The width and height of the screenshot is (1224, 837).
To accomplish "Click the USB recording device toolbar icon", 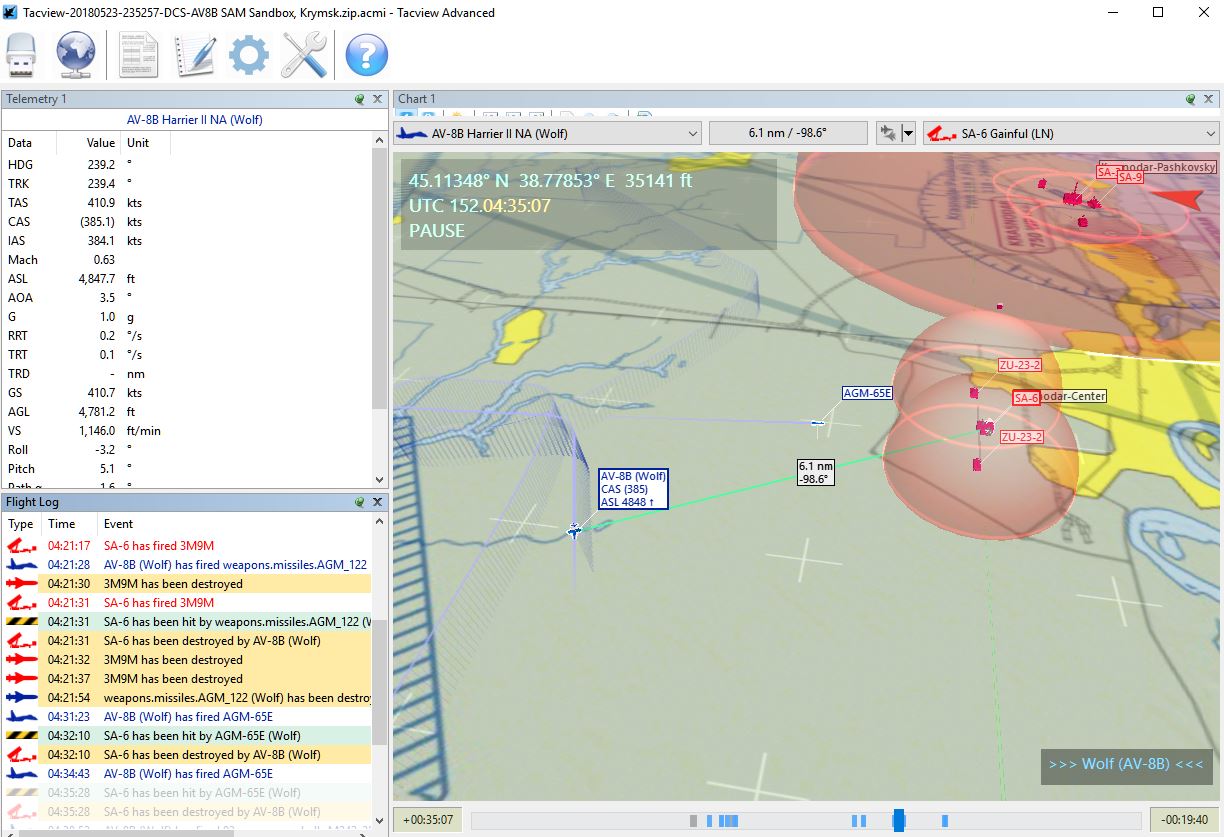I will [x=22, y=54].
